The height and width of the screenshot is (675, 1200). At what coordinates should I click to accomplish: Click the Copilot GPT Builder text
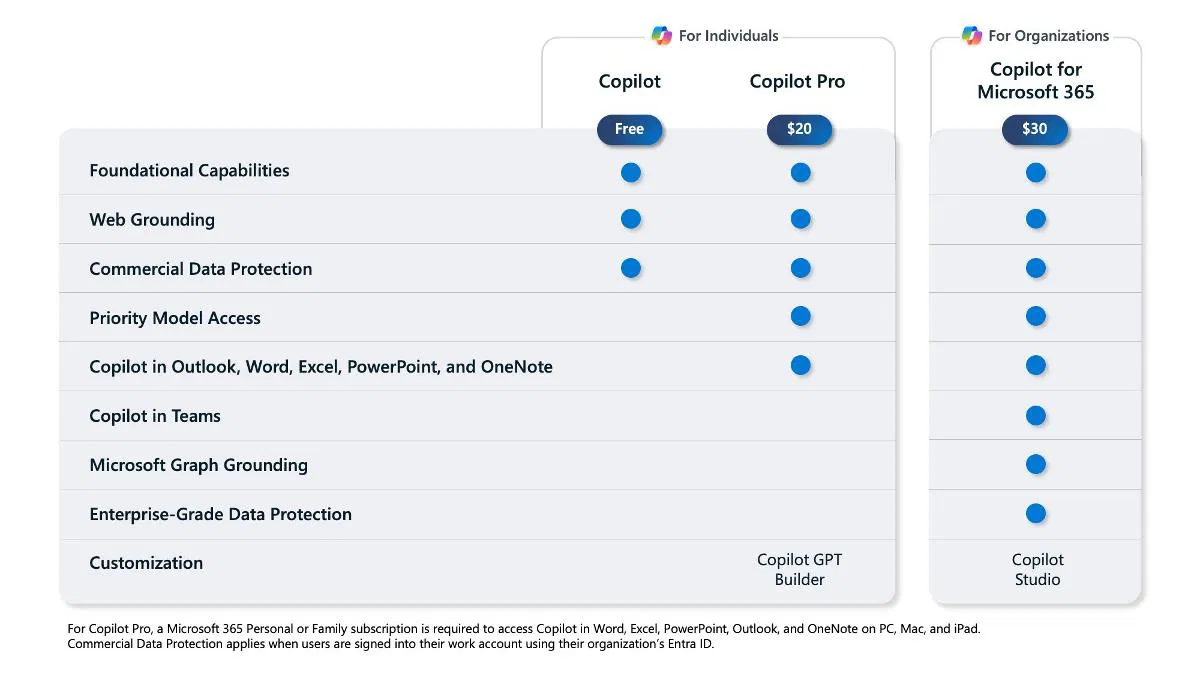tap(799, 570)
